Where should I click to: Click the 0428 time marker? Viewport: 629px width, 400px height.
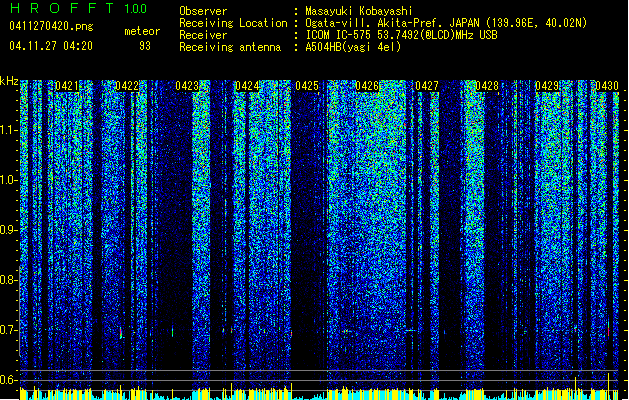click(487, 86)
